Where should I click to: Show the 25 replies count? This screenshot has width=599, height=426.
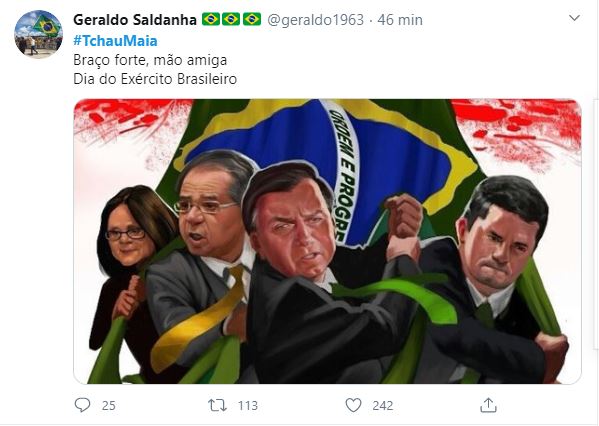point(109,405)
